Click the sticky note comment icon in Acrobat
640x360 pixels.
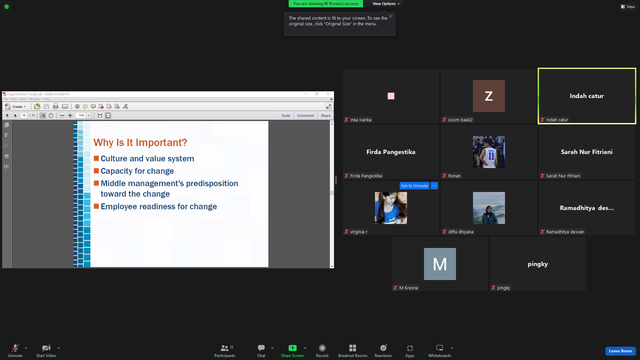(x=85, y=107)
